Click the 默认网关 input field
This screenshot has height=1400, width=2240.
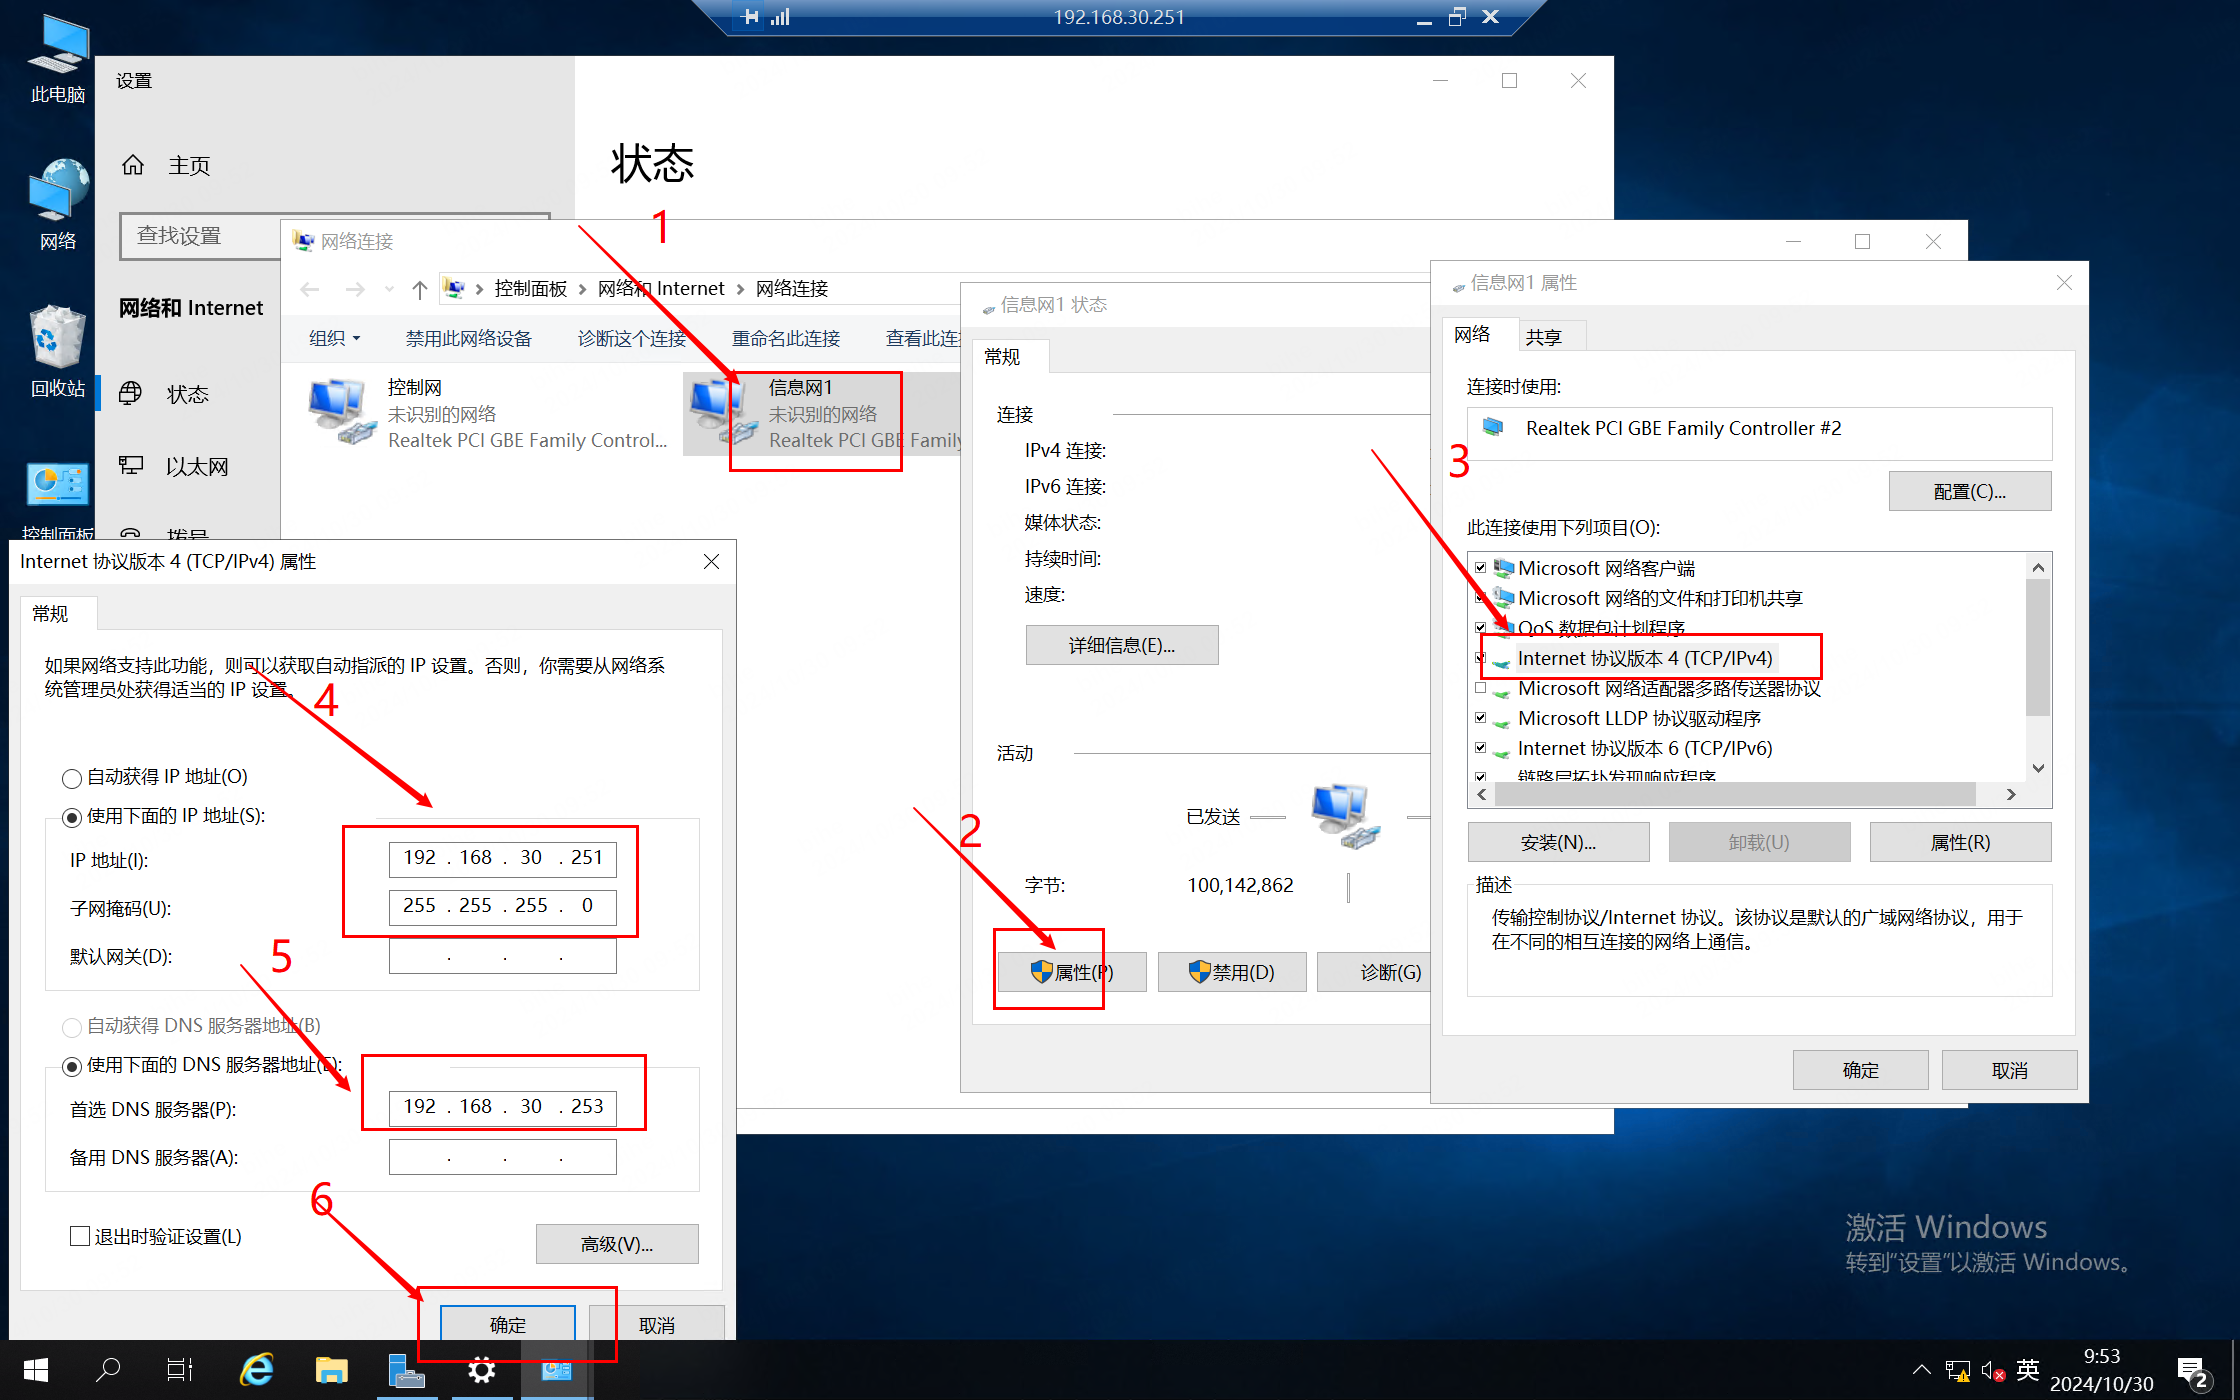(502, 957)
